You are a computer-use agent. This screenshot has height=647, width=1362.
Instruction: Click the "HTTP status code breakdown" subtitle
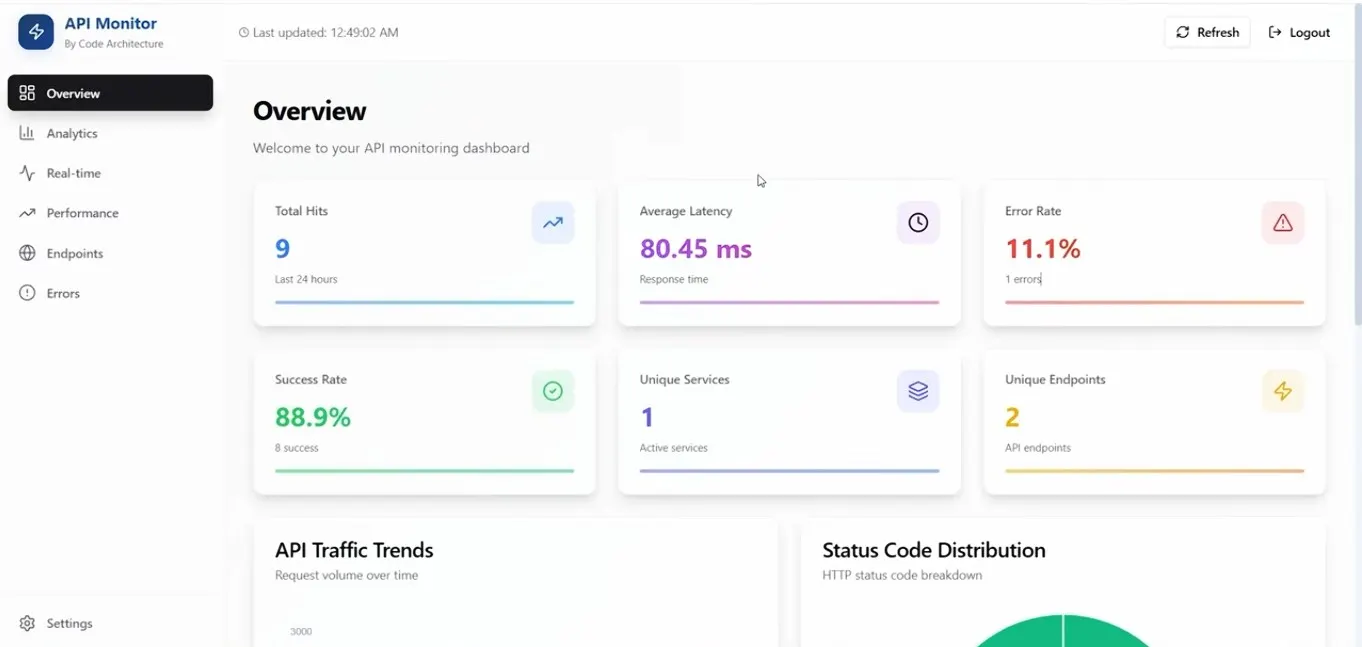[902, 575]
